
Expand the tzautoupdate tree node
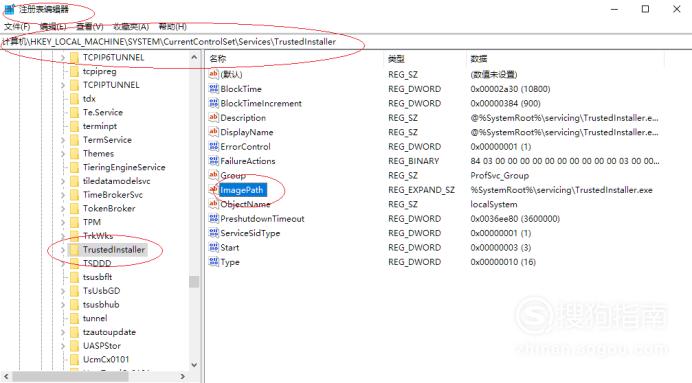(62, 332)
